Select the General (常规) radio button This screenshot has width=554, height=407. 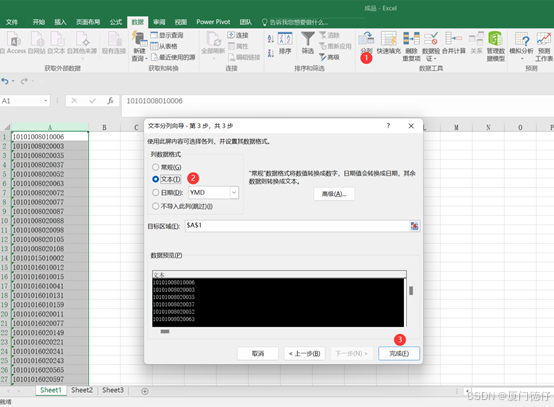155,167
